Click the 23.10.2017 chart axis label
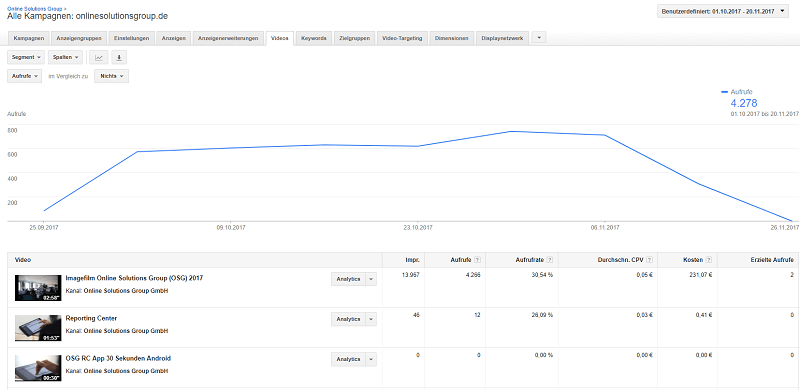 [418, 228]
